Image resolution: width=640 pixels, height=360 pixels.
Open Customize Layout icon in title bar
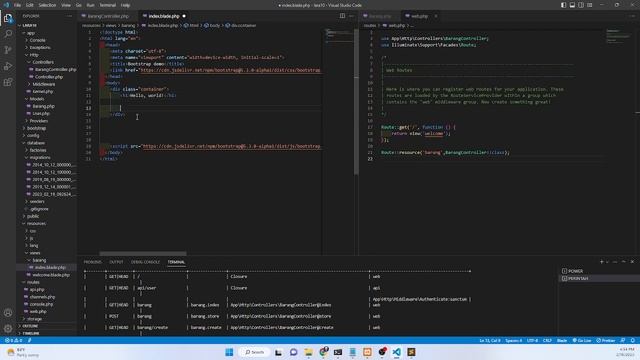tap(590, 5)
